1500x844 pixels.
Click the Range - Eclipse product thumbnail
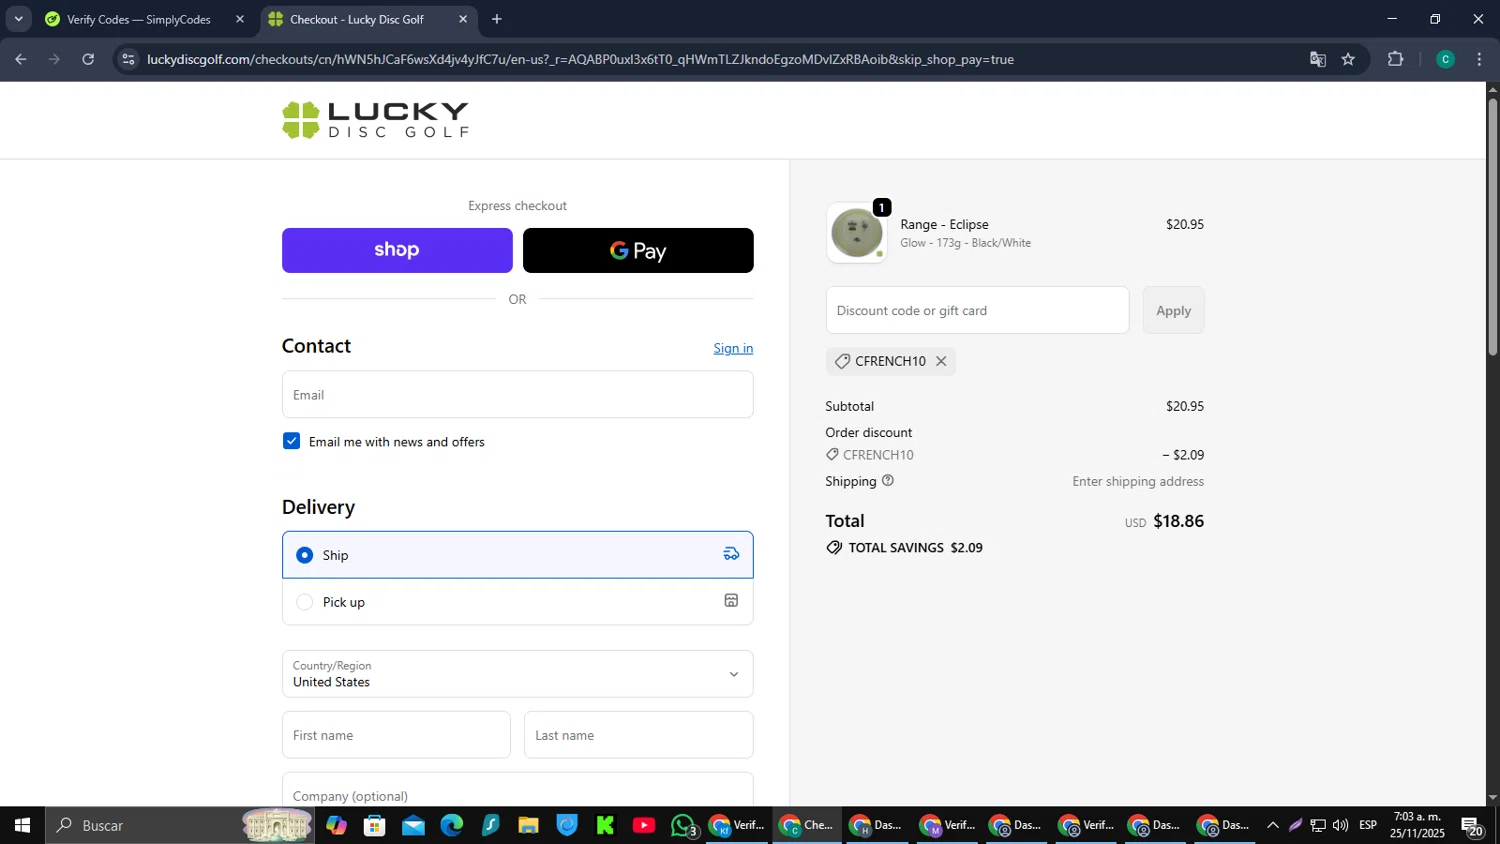[x=857, y=233]
